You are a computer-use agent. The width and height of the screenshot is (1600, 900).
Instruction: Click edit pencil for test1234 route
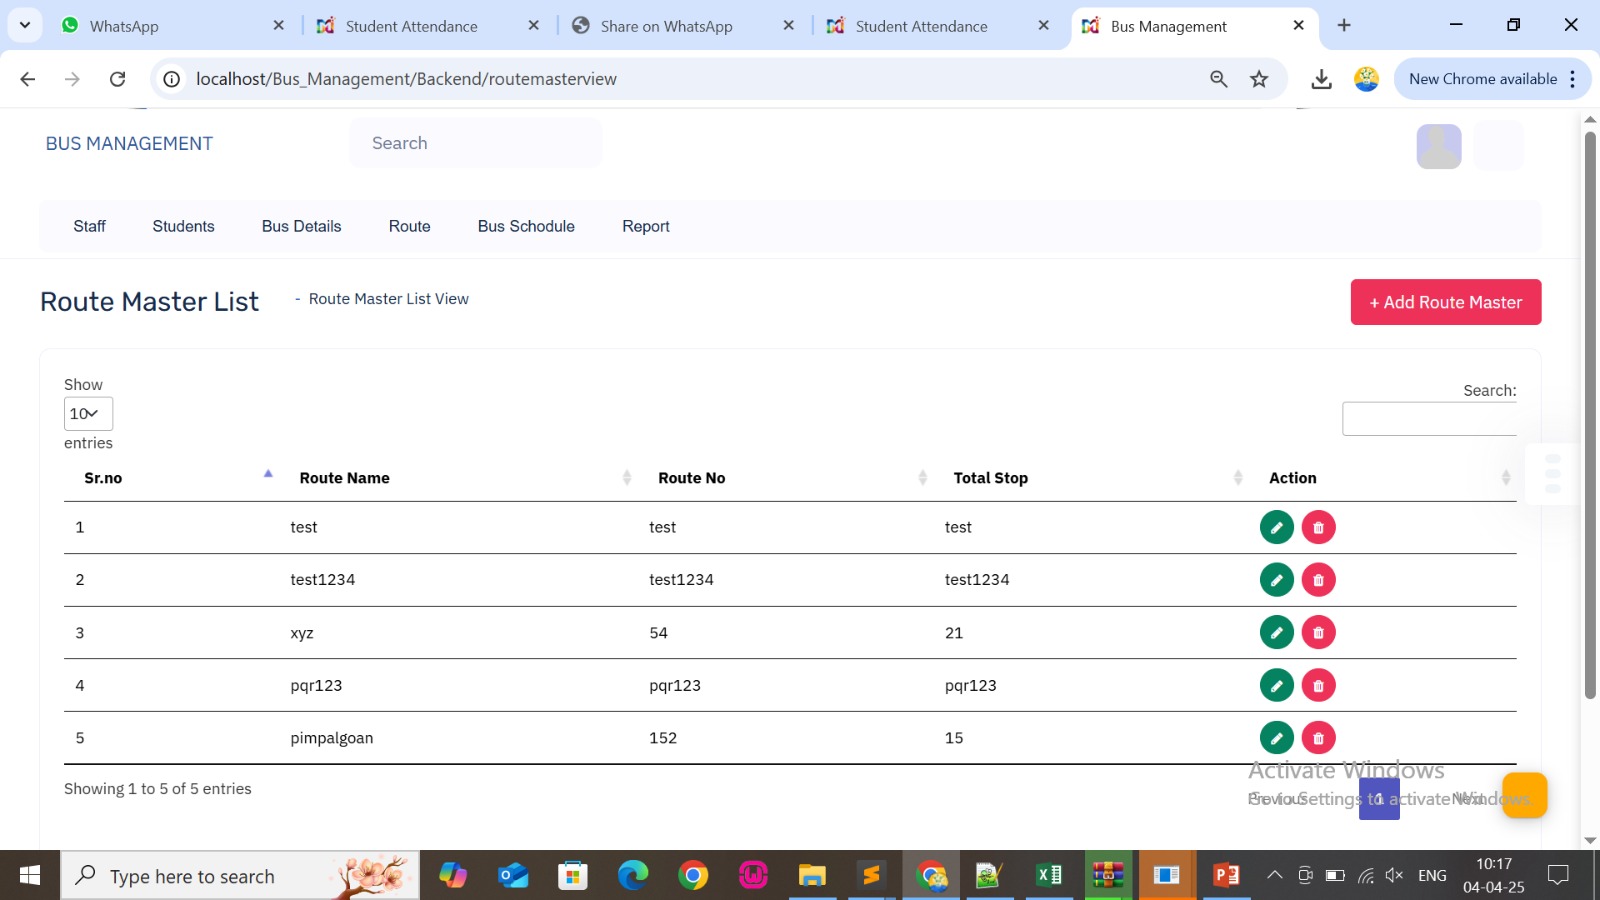pos(1276,580)
